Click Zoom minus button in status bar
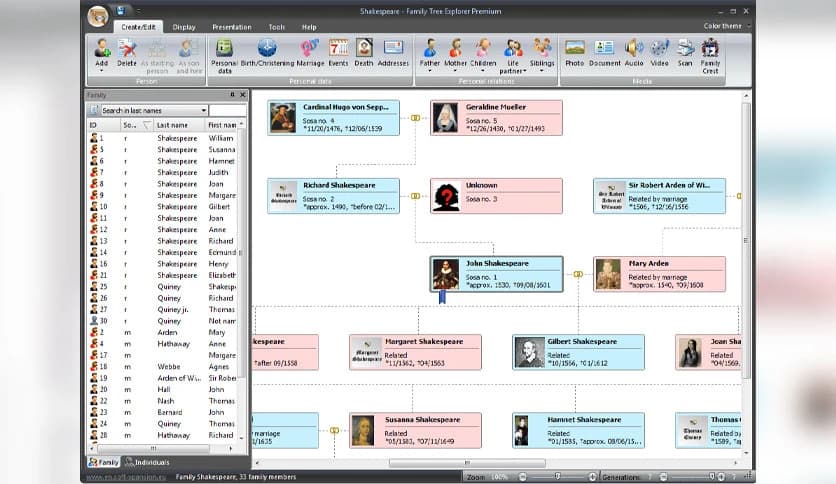The width and height of the screenshot is (836, 484). point(522,477)
